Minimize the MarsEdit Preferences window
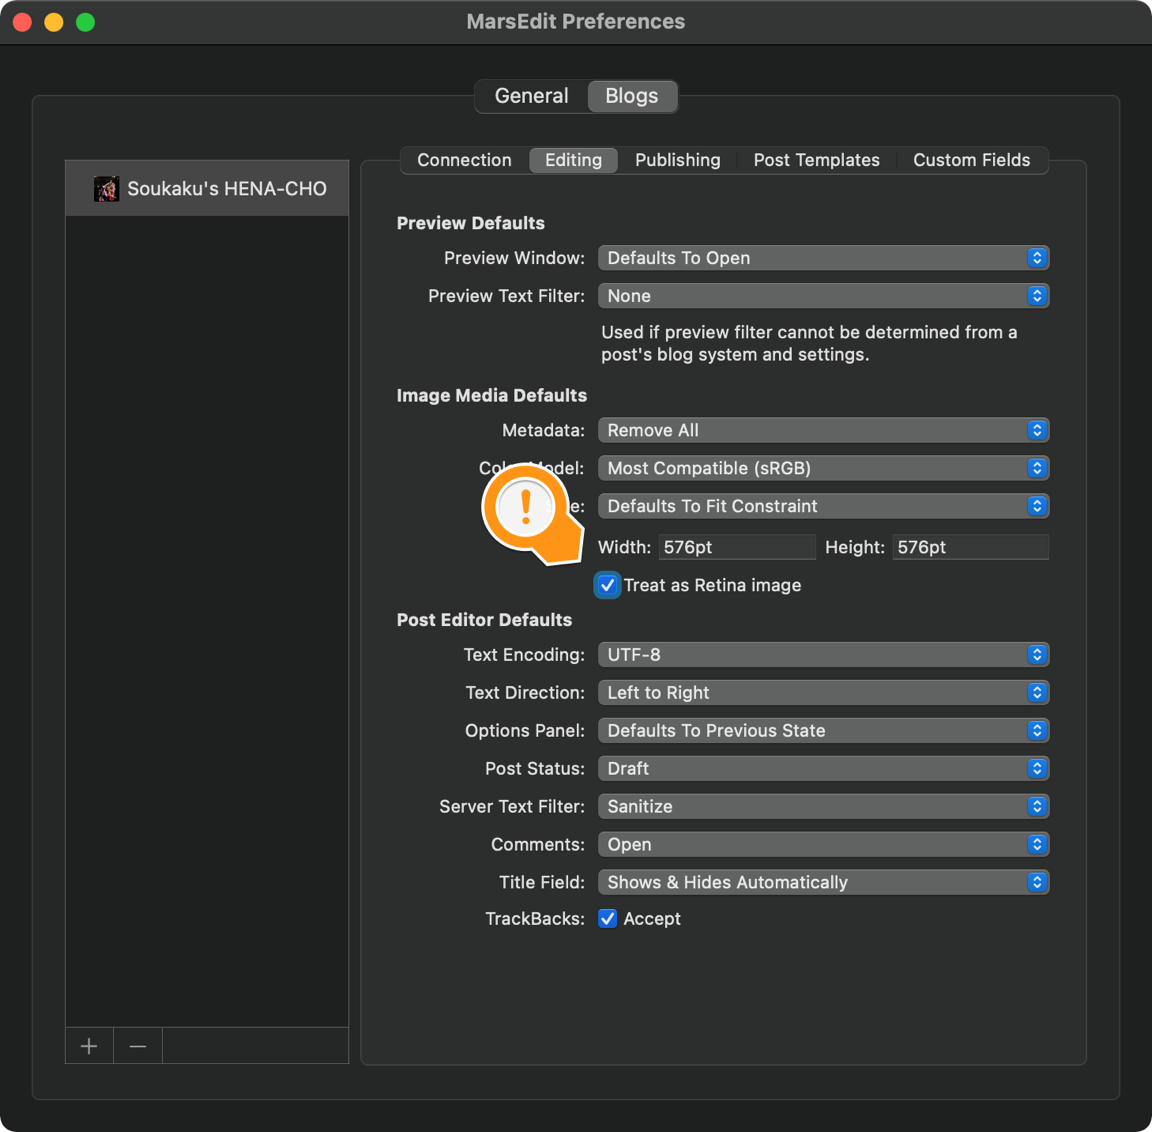Viewport: 1152px width, 1132px height. (x=54, y=22)
